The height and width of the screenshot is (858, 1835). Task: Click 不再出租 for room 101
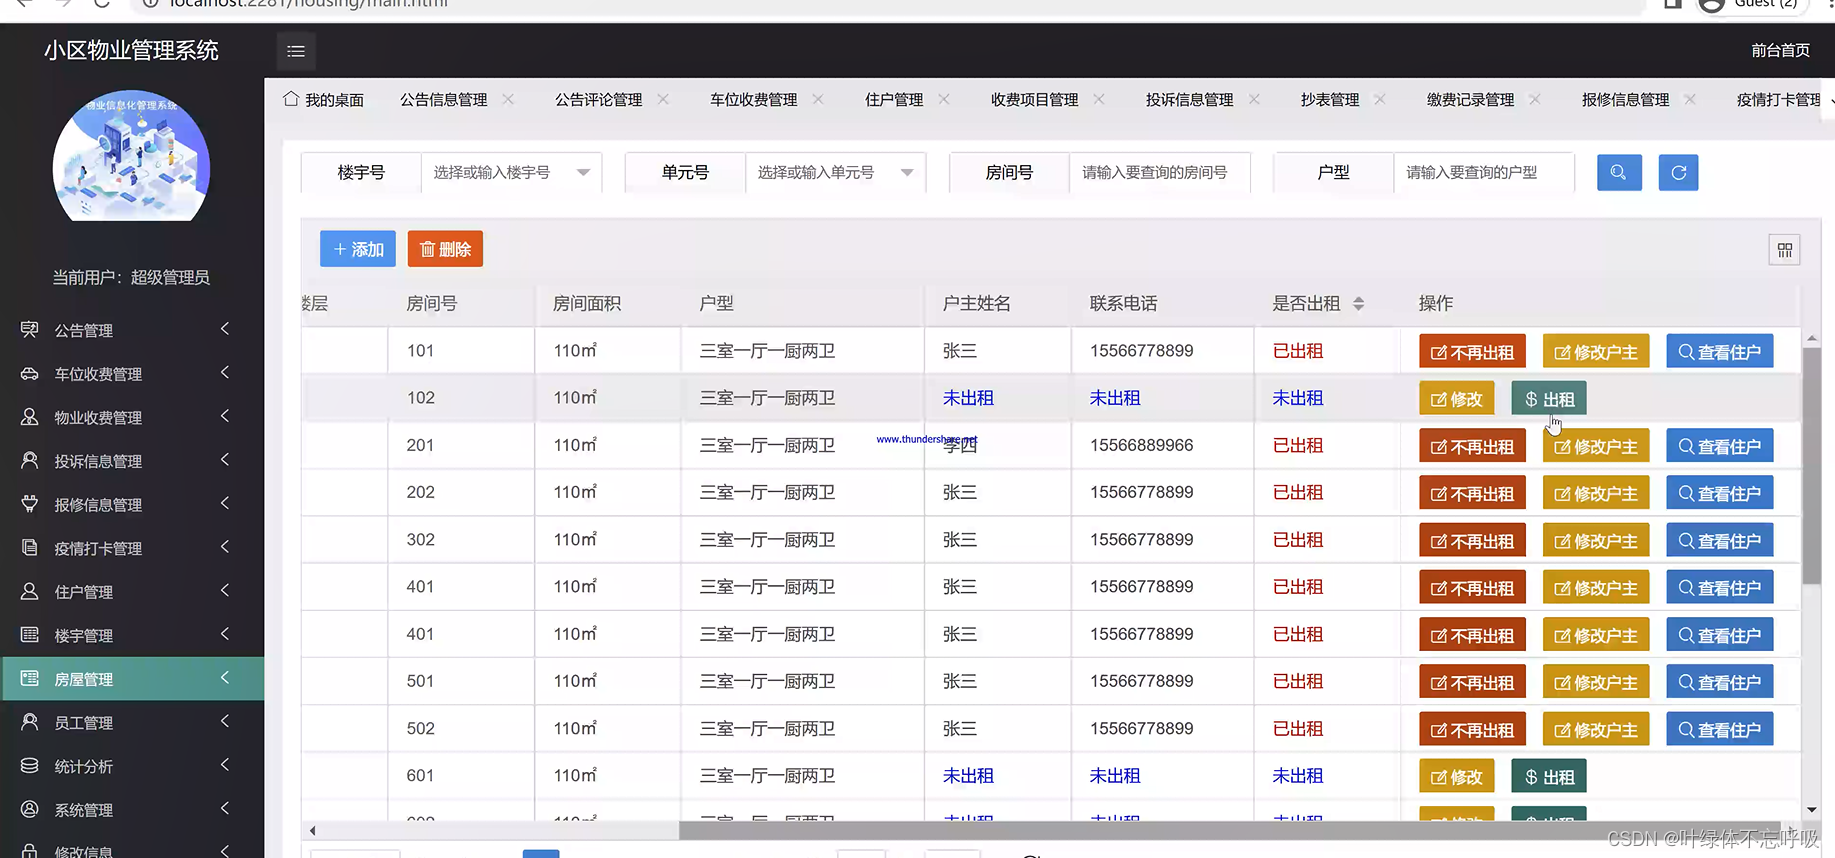point(1472,352)
